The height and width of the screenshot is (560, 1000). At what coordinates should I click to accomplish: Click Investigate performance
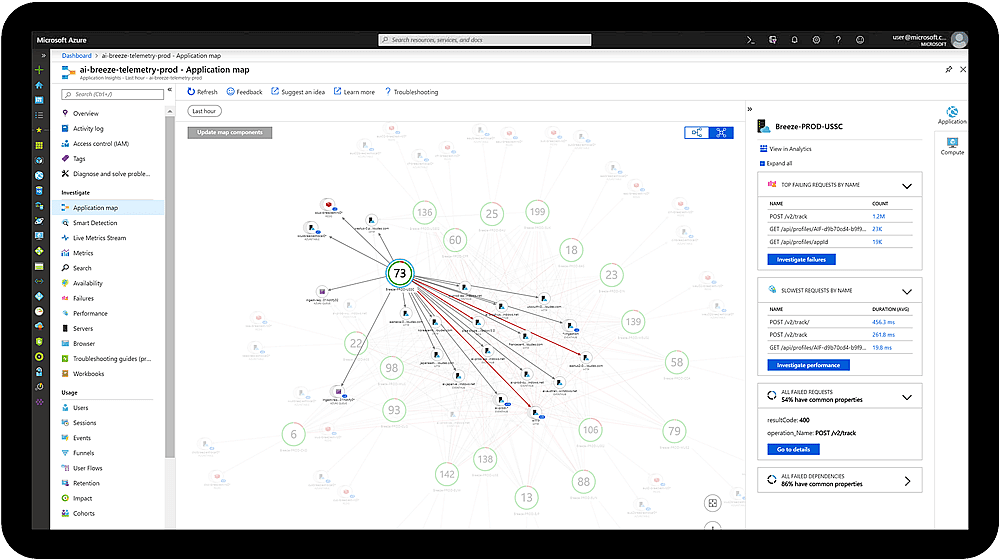(808, 365)
